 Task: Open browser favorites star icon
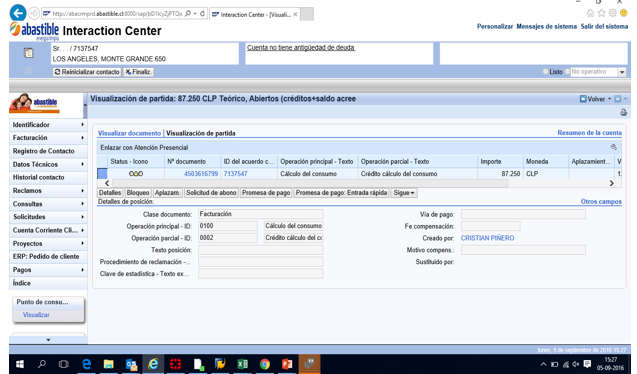click(602, 13)
